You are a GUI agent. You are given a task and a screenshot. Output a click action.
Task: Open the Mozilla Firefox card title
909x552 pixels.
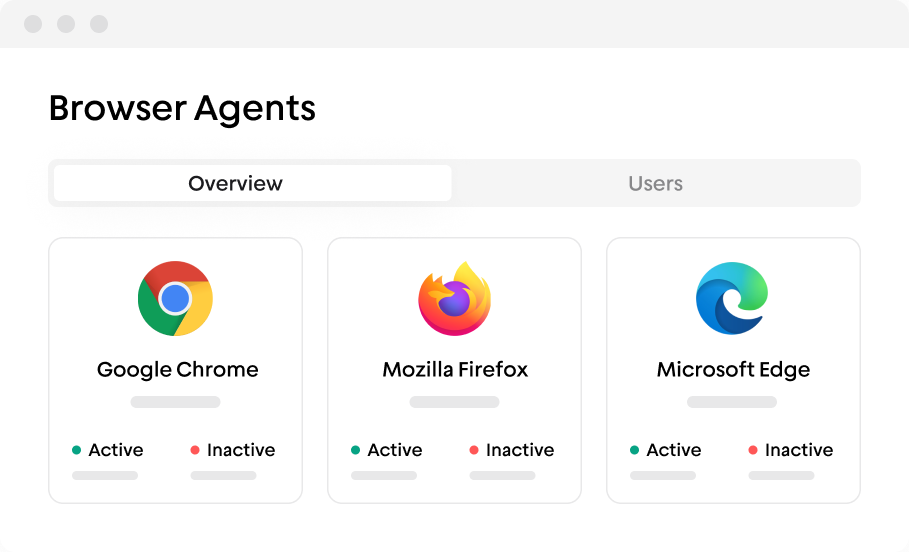tap(455, 369)
